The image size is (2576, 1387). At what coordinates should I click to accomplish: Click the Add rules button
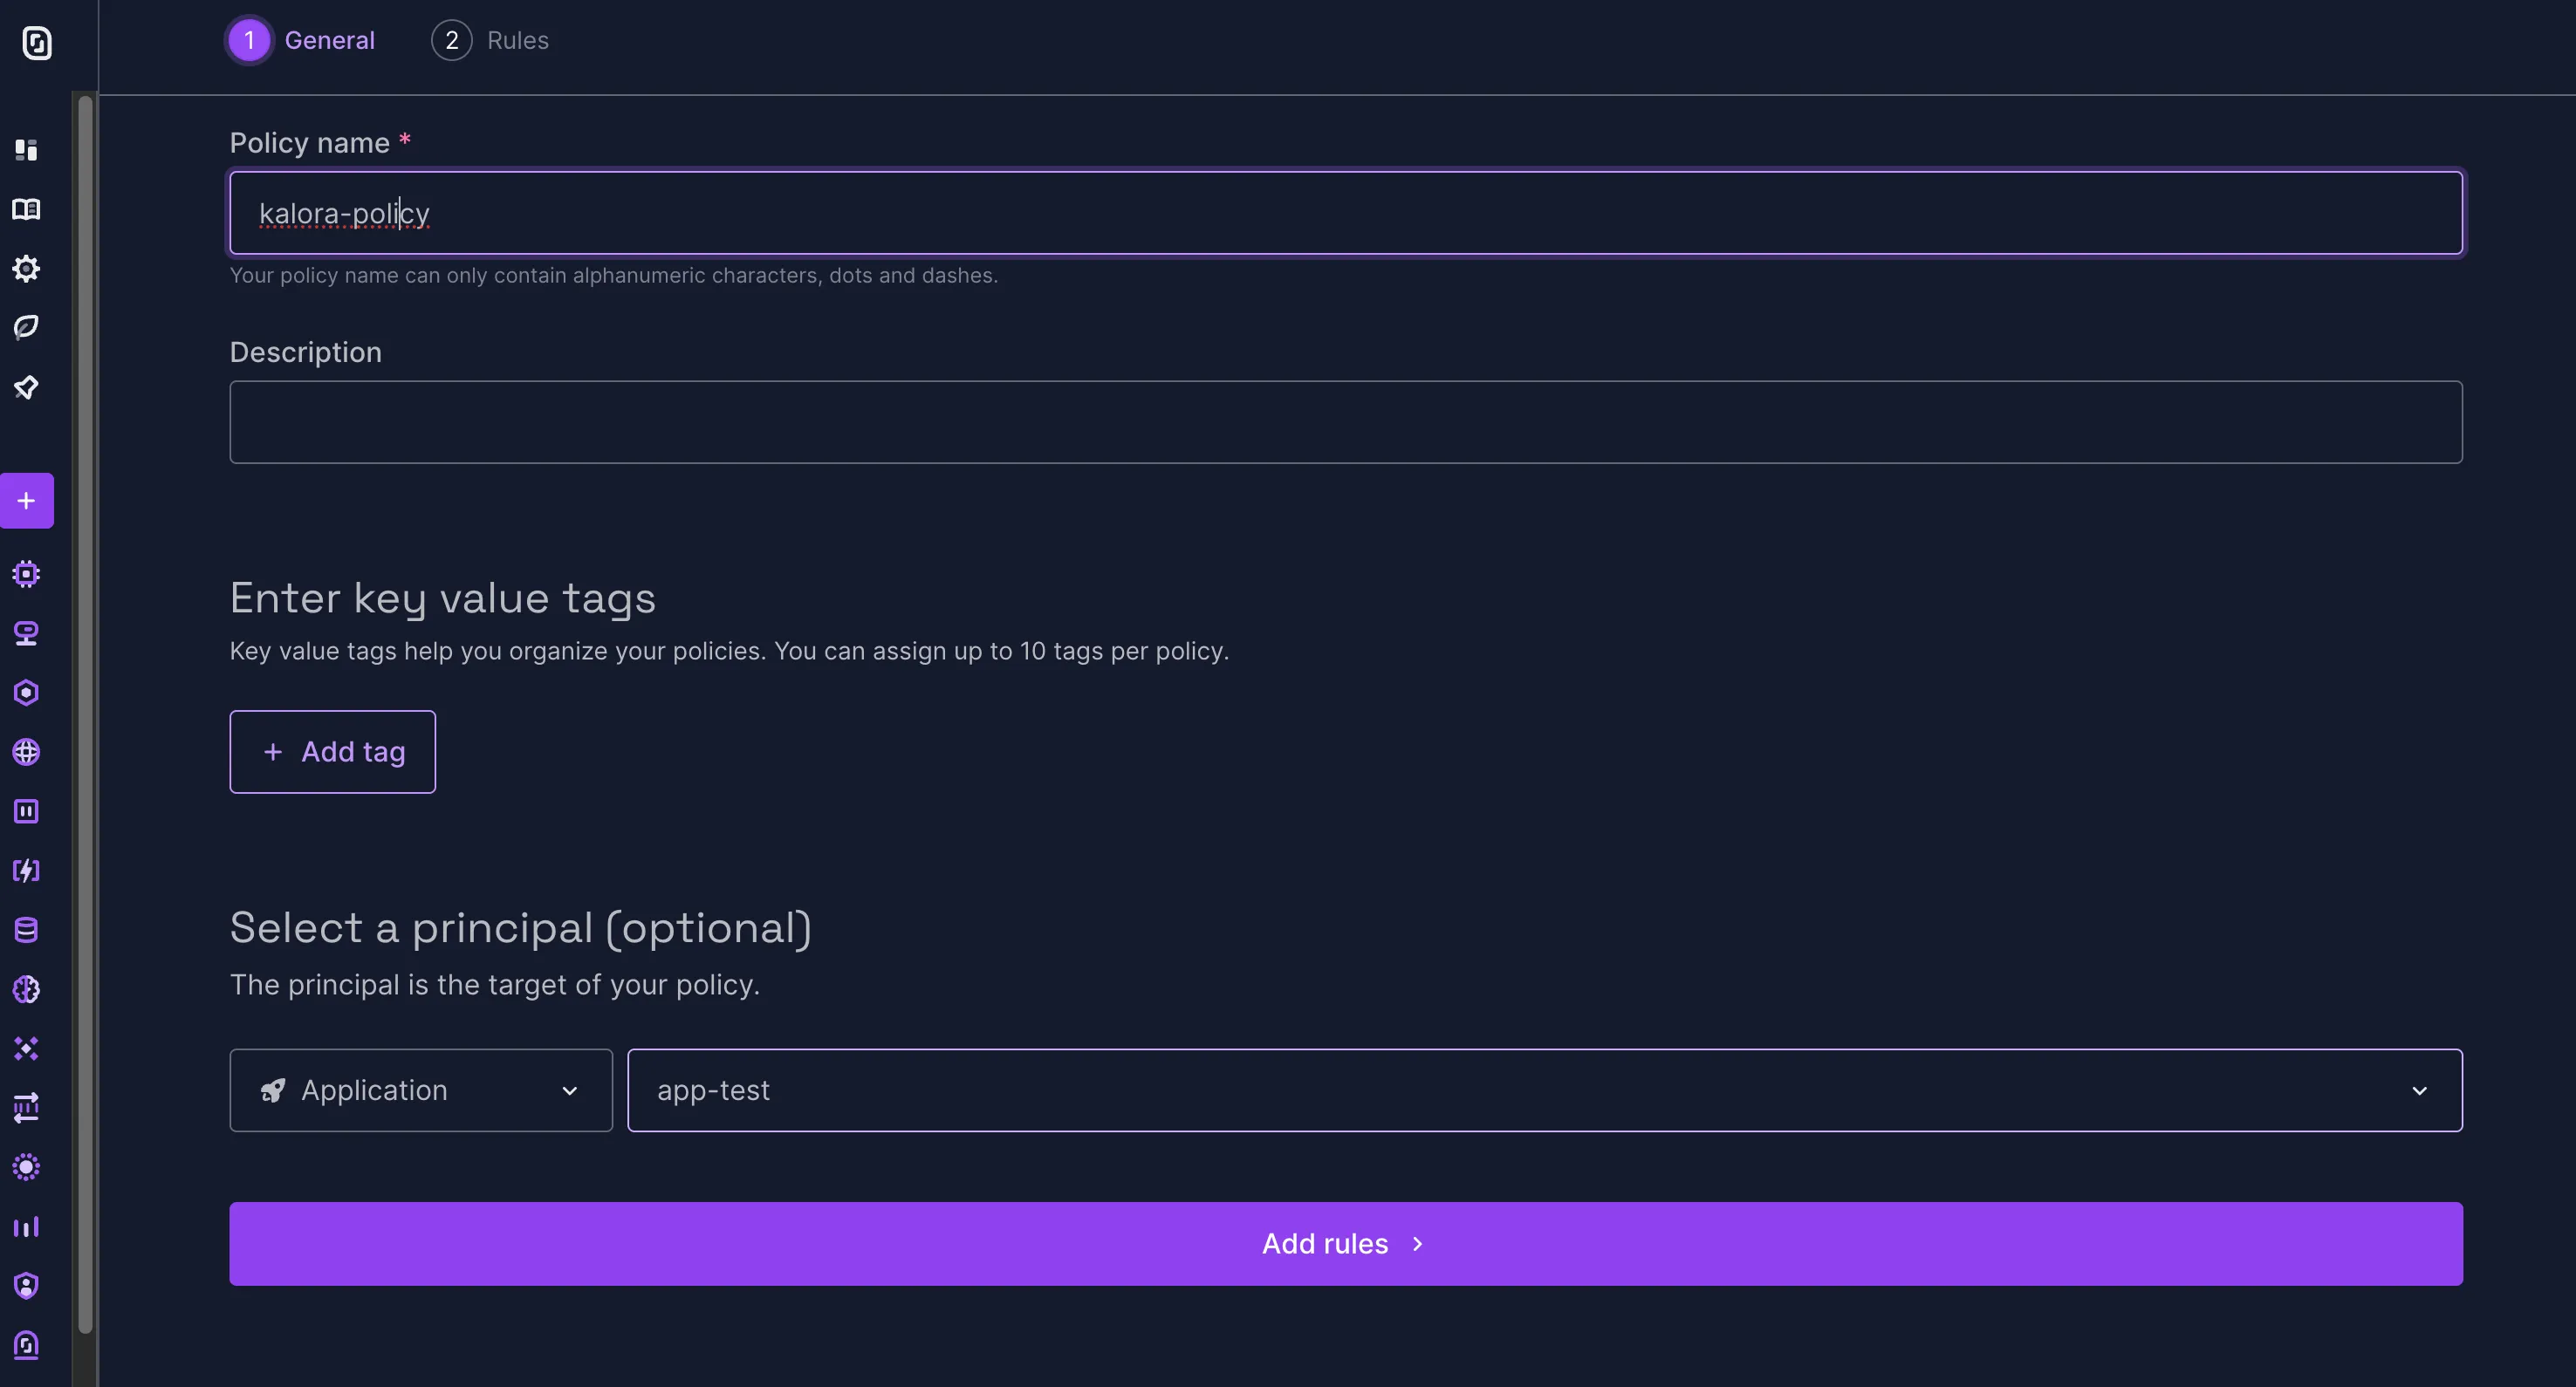click(x=1345, y=1244)
